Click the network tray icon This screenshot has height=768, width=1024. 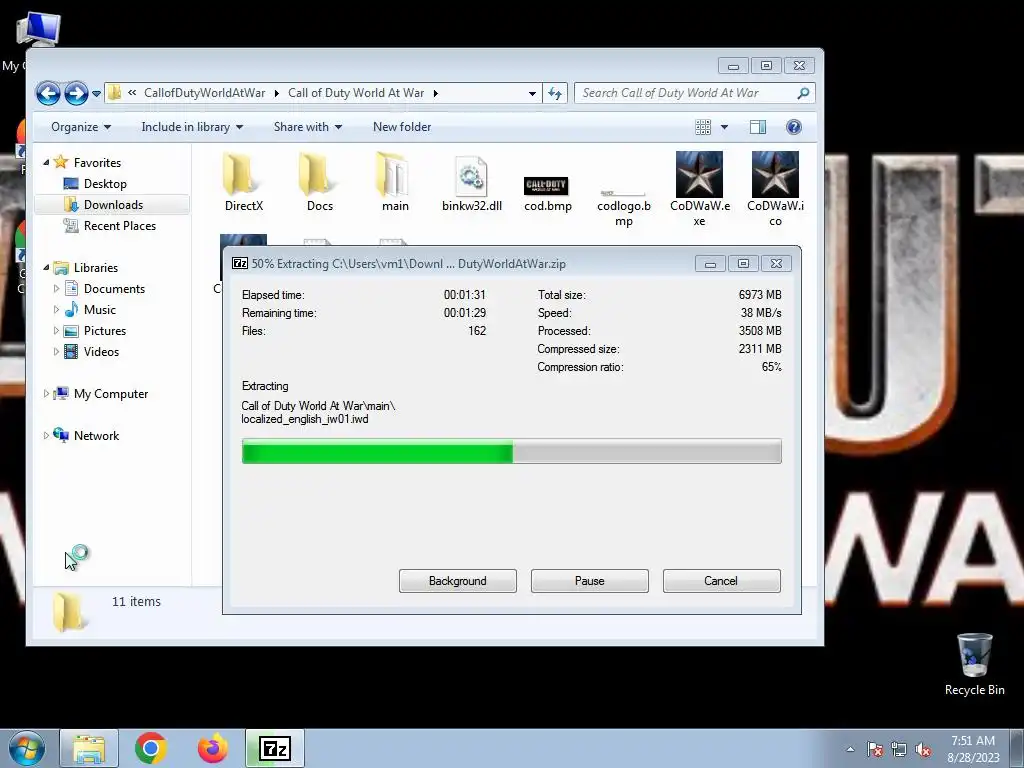point(899,749)
